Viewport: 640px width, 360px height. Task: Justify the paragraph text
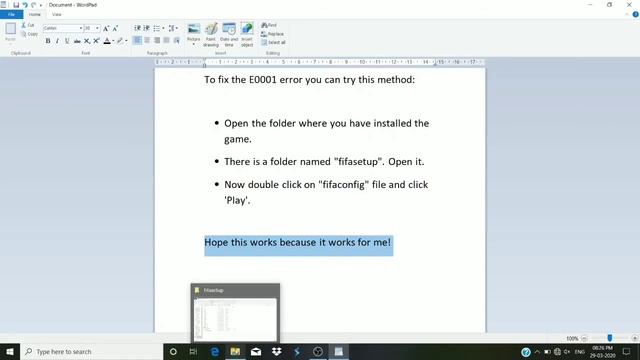coord(167,40)
